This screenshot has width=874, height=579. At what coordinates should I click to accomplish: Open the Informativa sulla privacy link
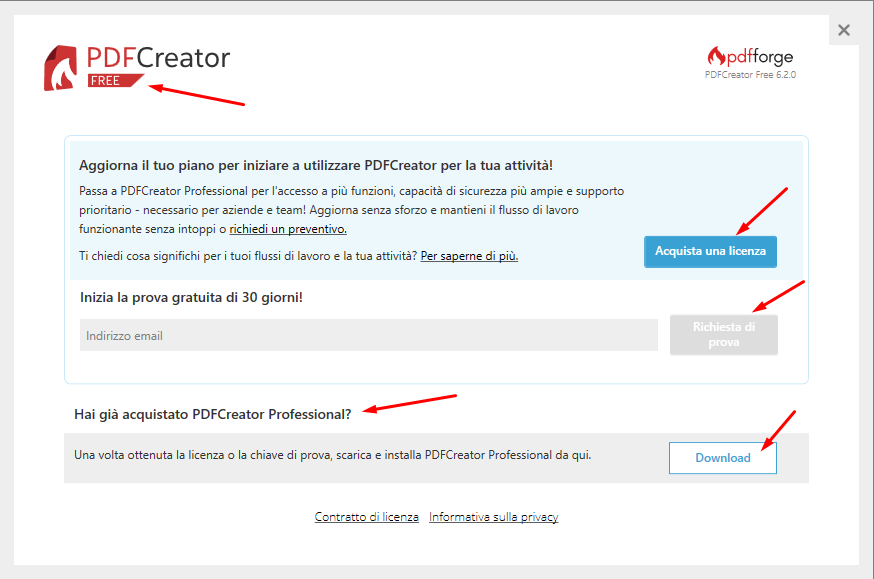pos(493,517)
